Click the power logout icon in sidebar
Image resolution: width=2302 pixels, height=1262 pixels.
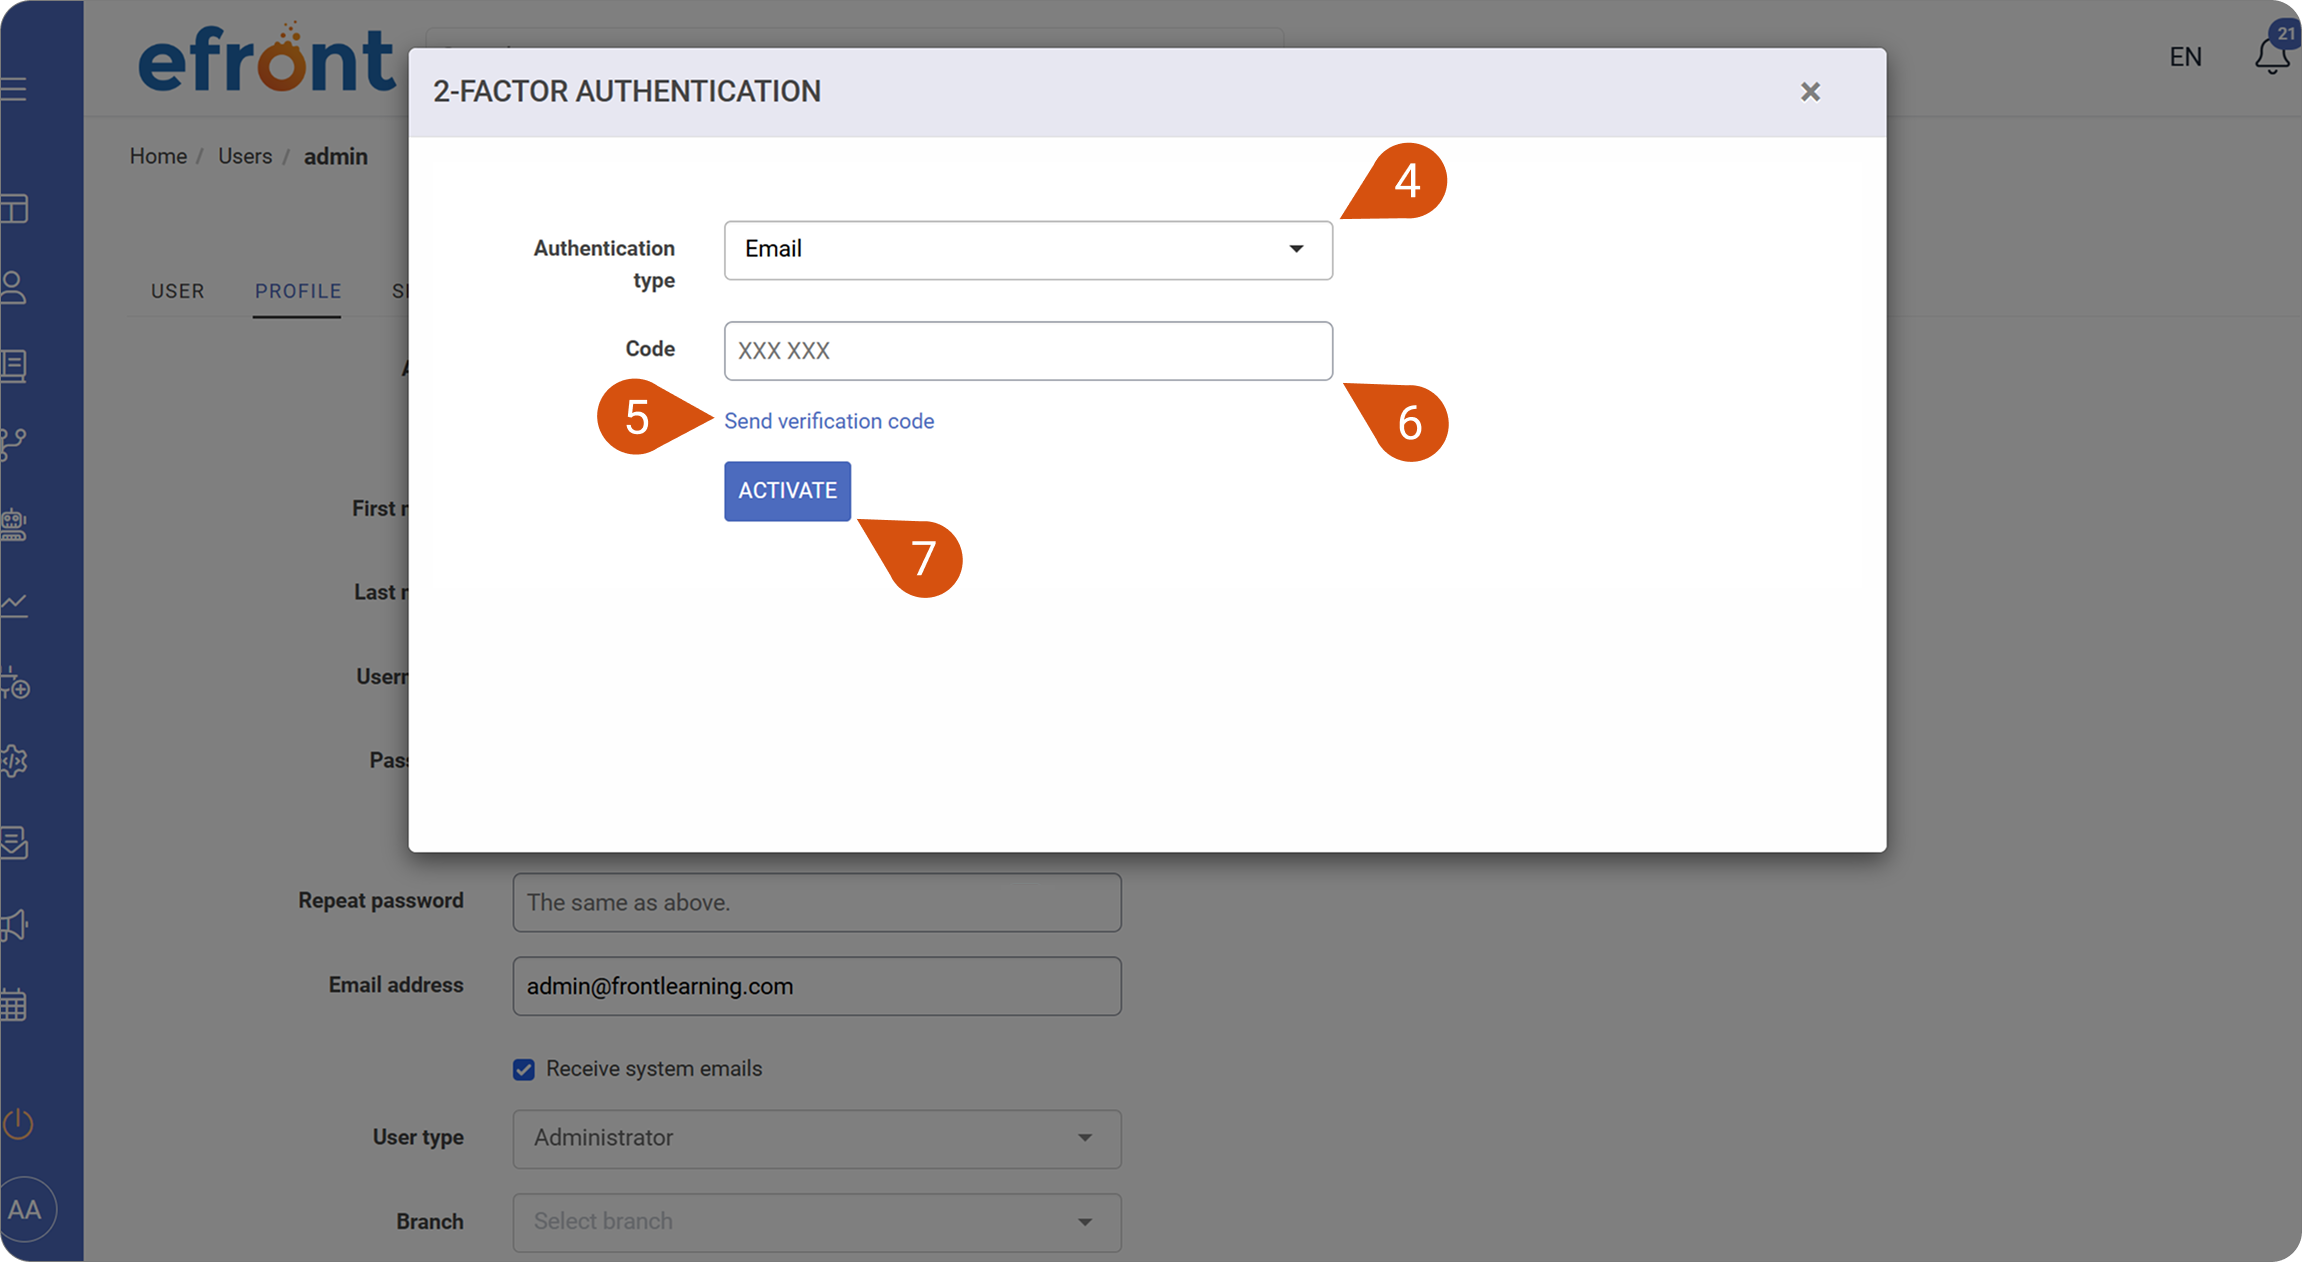click(x=18, y=1124)
